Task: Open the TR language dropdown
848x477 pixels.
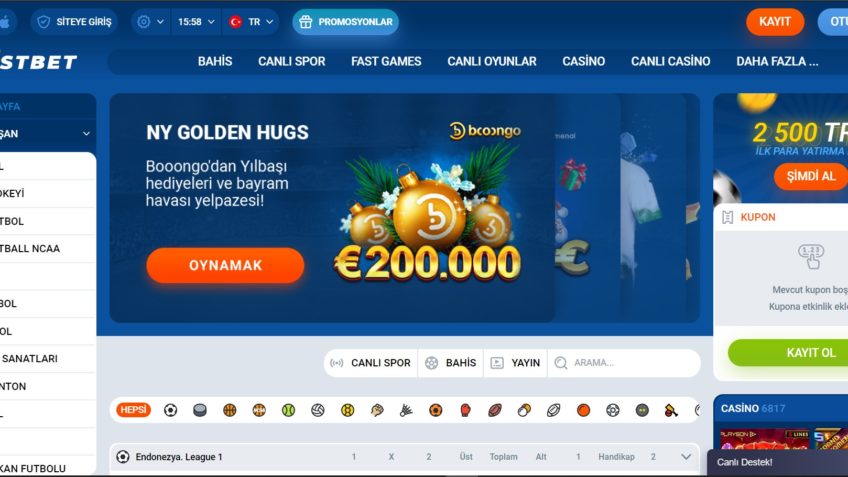Action: click(x=251, y=22)
